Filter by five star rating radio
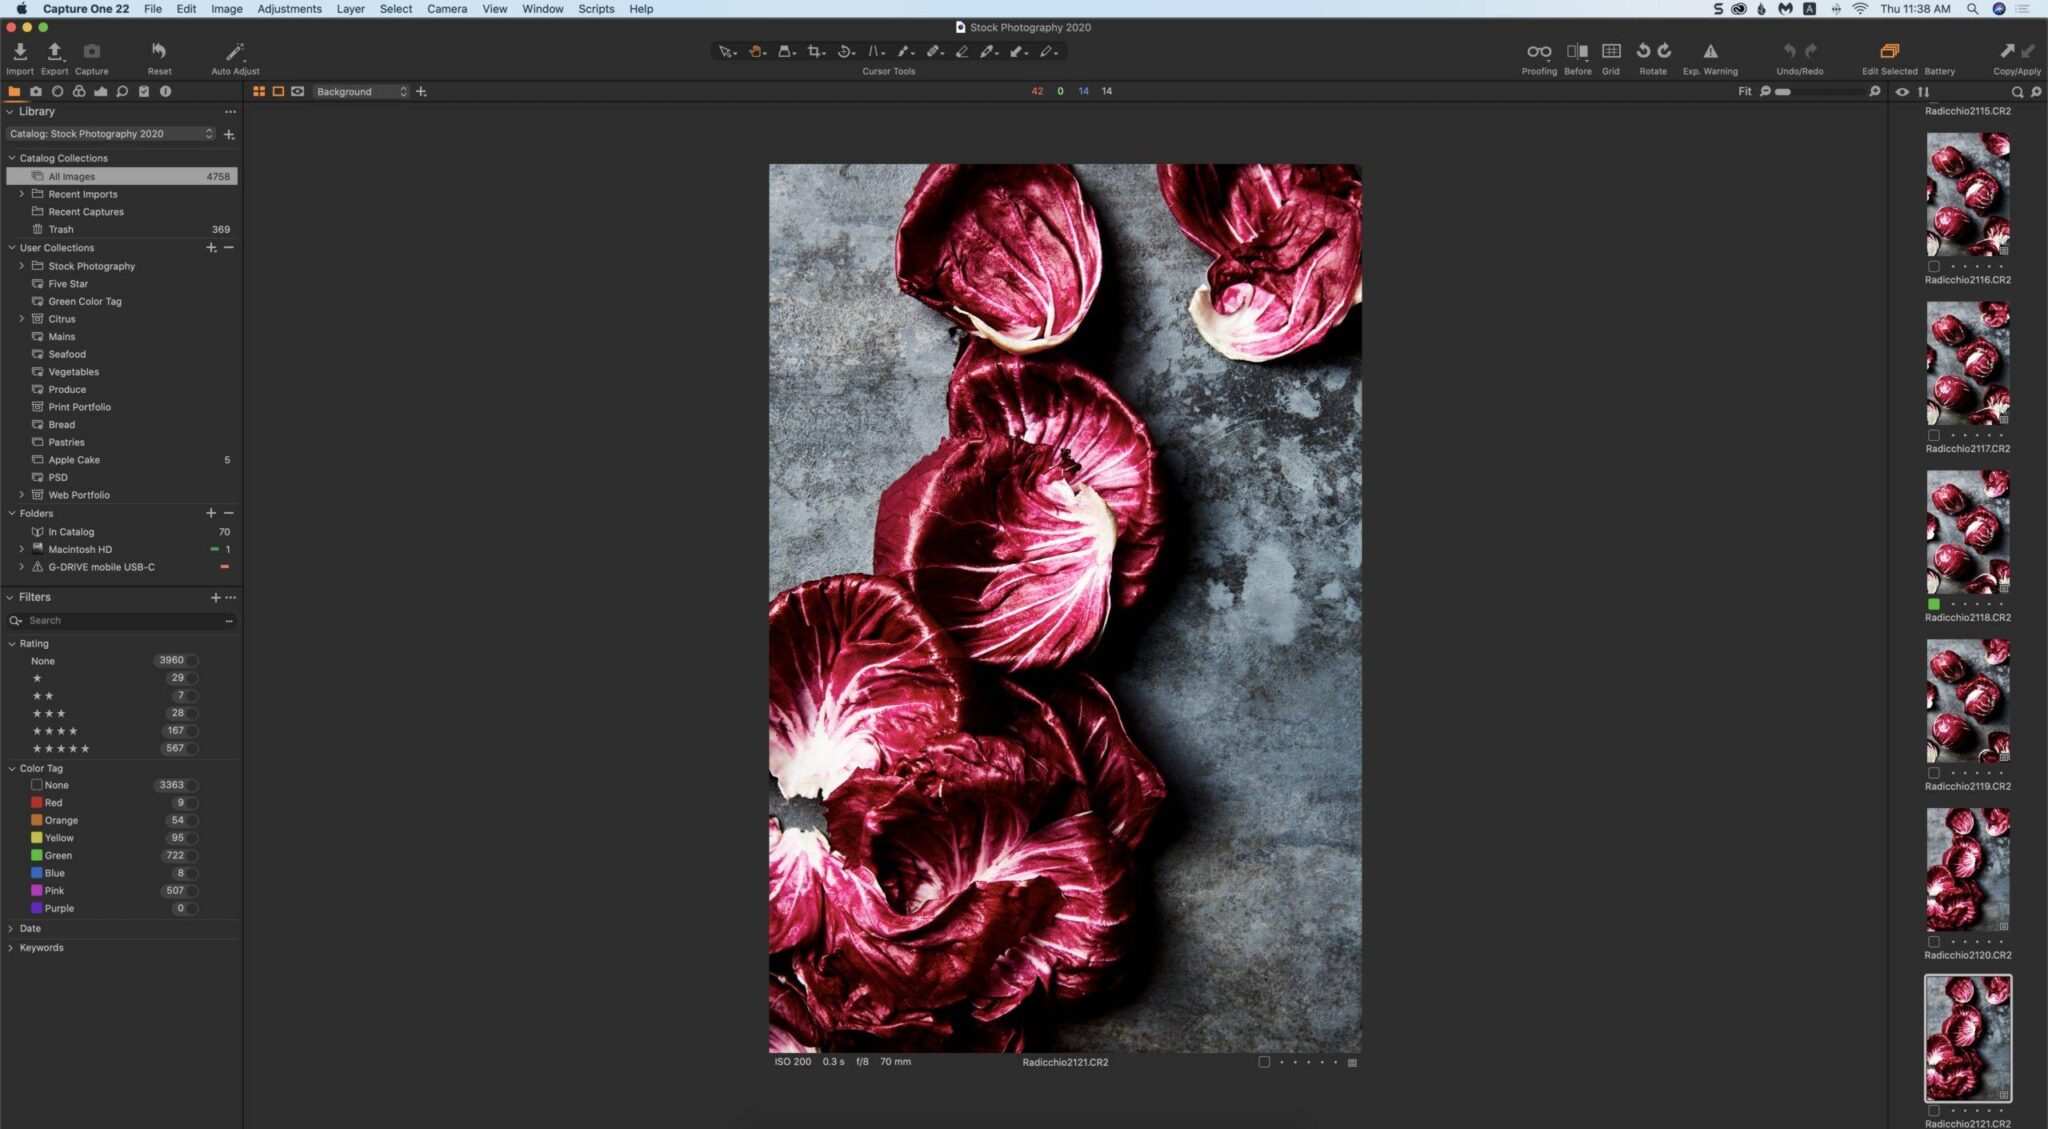Image resolution: width=2048 pixels, height=1129 pixels. tap(193, 748)
